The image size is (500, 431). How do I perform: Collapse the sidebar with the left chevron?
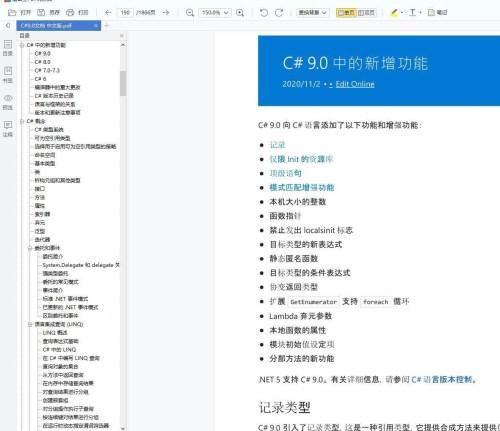7,25
